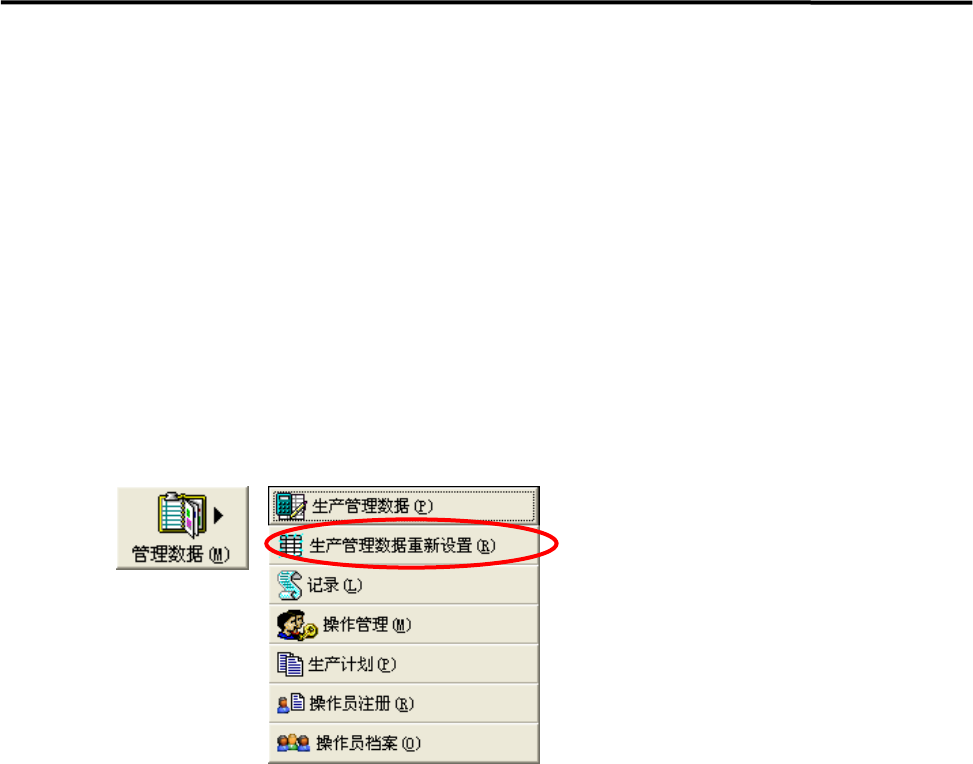Click the paper scroll icon beside 记录

click(289, 585)
